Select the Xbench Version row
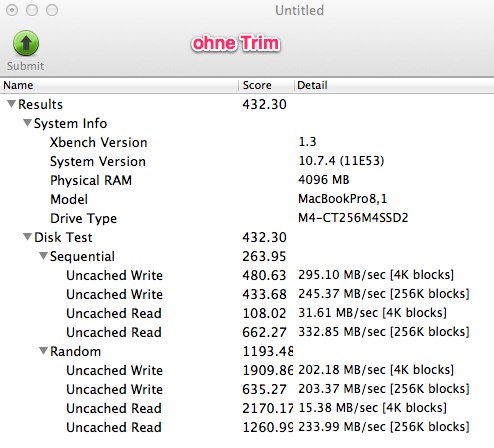The image size is (494, 448). (247, 142)
